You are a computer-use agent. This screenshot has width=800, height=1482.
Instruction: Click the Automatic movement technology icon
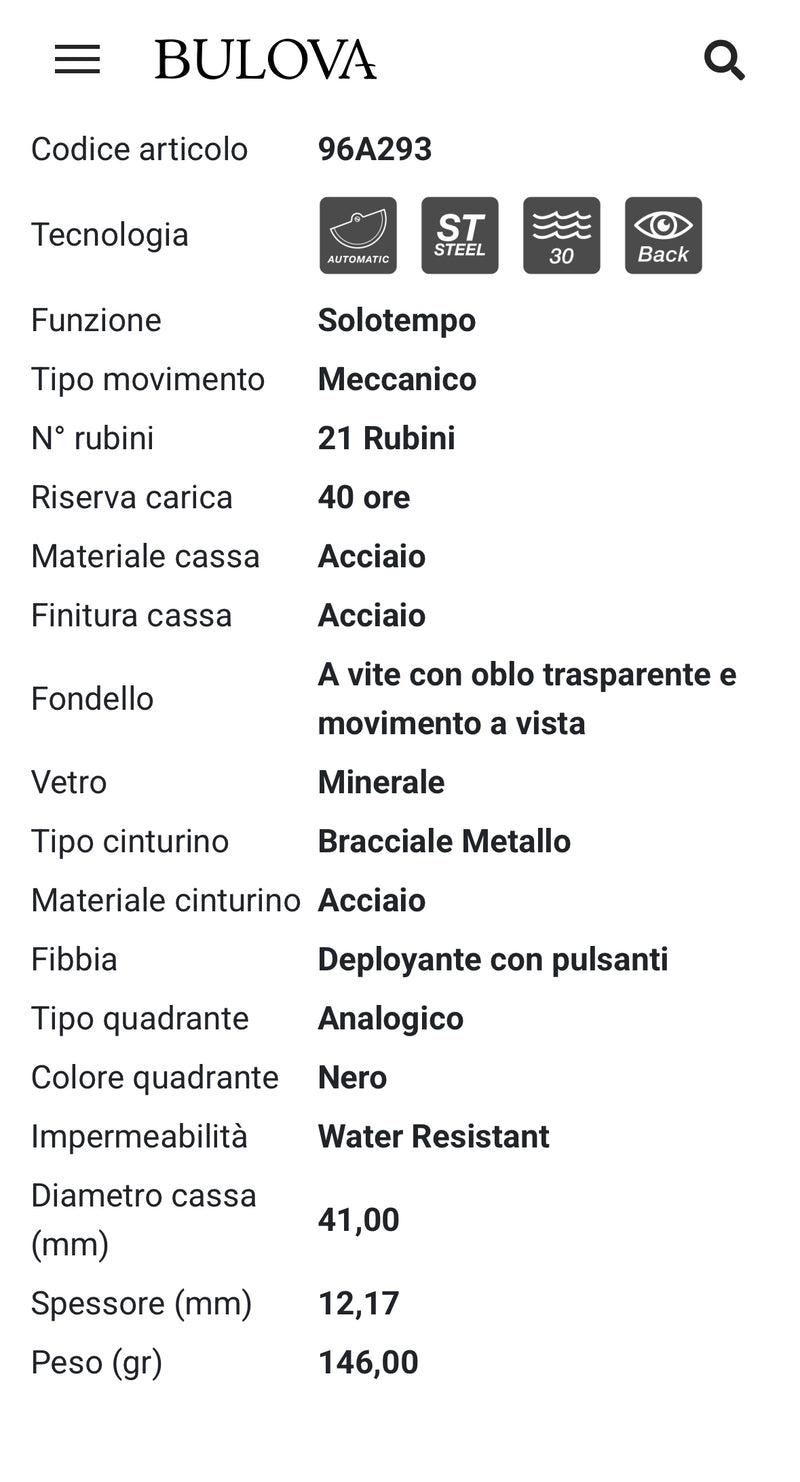tap(358, 235)
